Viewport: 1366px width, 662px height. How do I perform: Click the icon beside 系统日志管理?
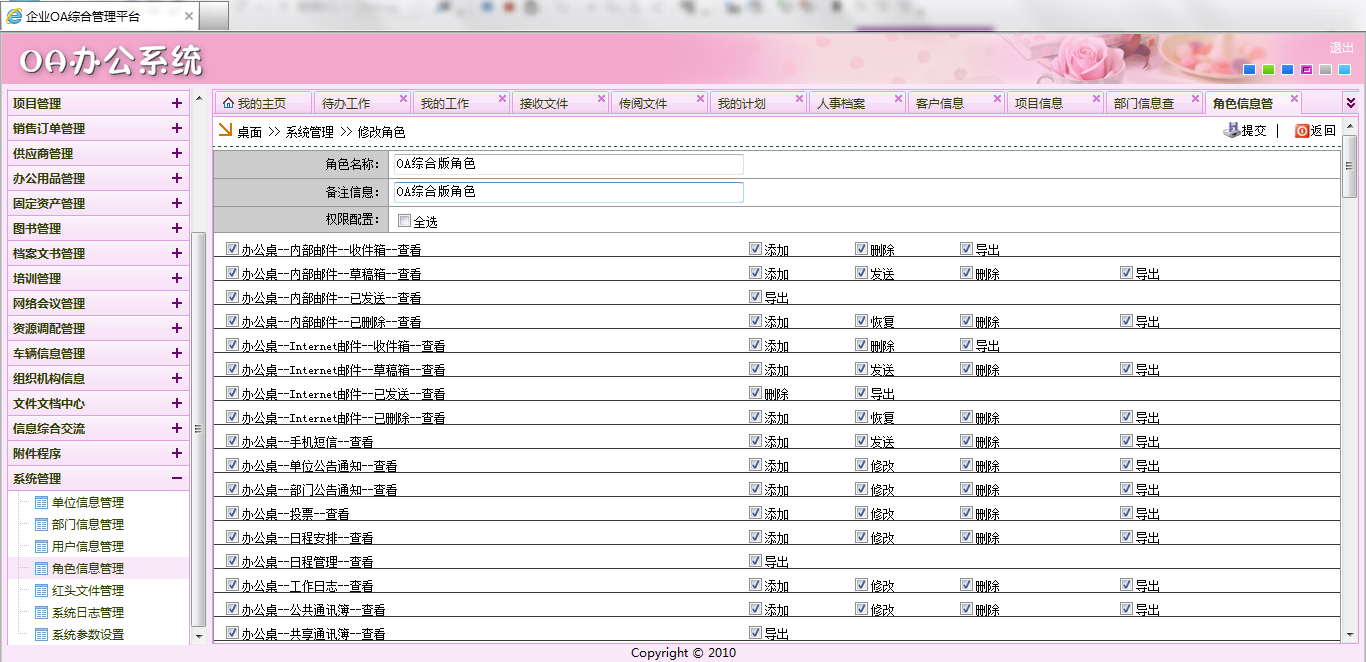[41, 612]
